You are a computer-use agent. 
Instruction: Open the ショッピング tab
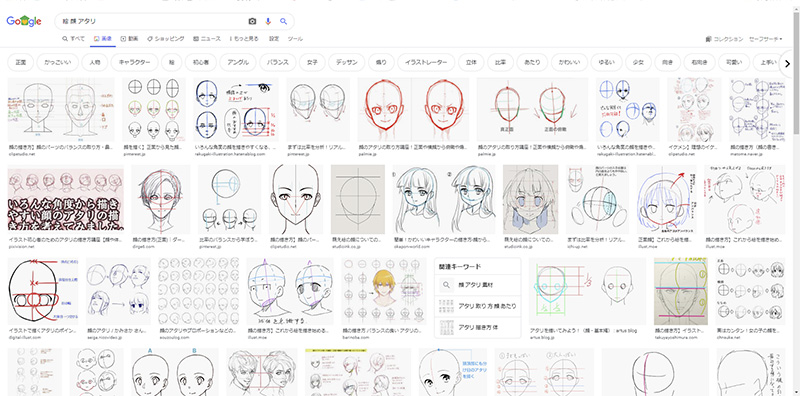[x=166, y=39]
